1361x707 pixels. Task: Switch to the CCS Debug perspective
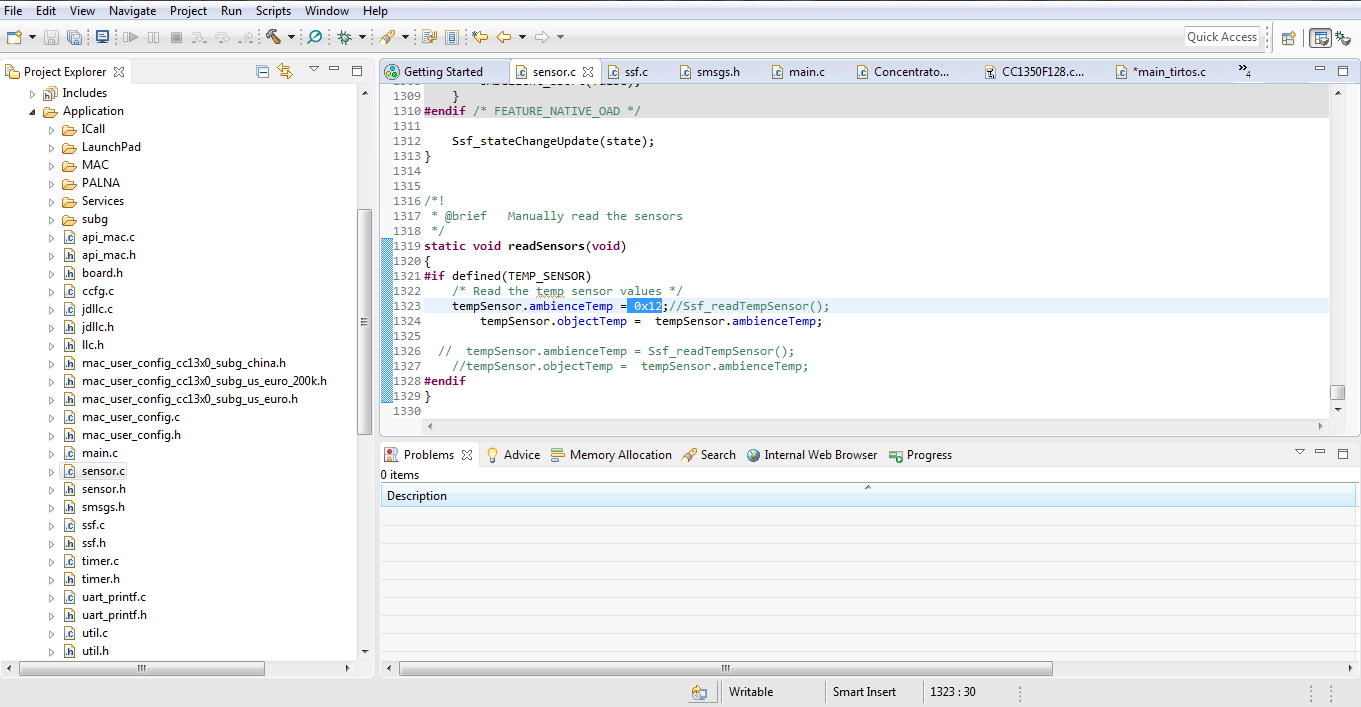1343,38
